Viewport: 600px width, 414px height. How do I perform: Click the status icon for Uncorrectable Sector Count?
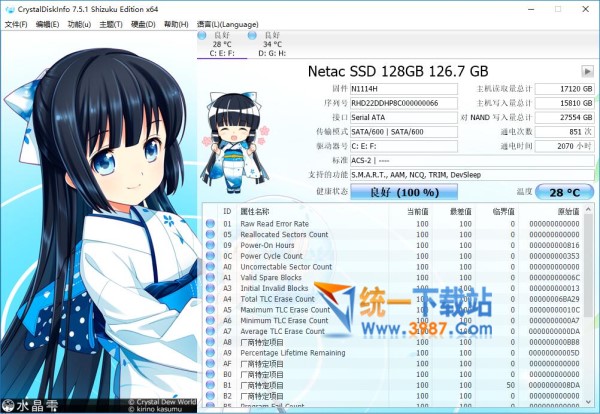click(x=210, y=266)
